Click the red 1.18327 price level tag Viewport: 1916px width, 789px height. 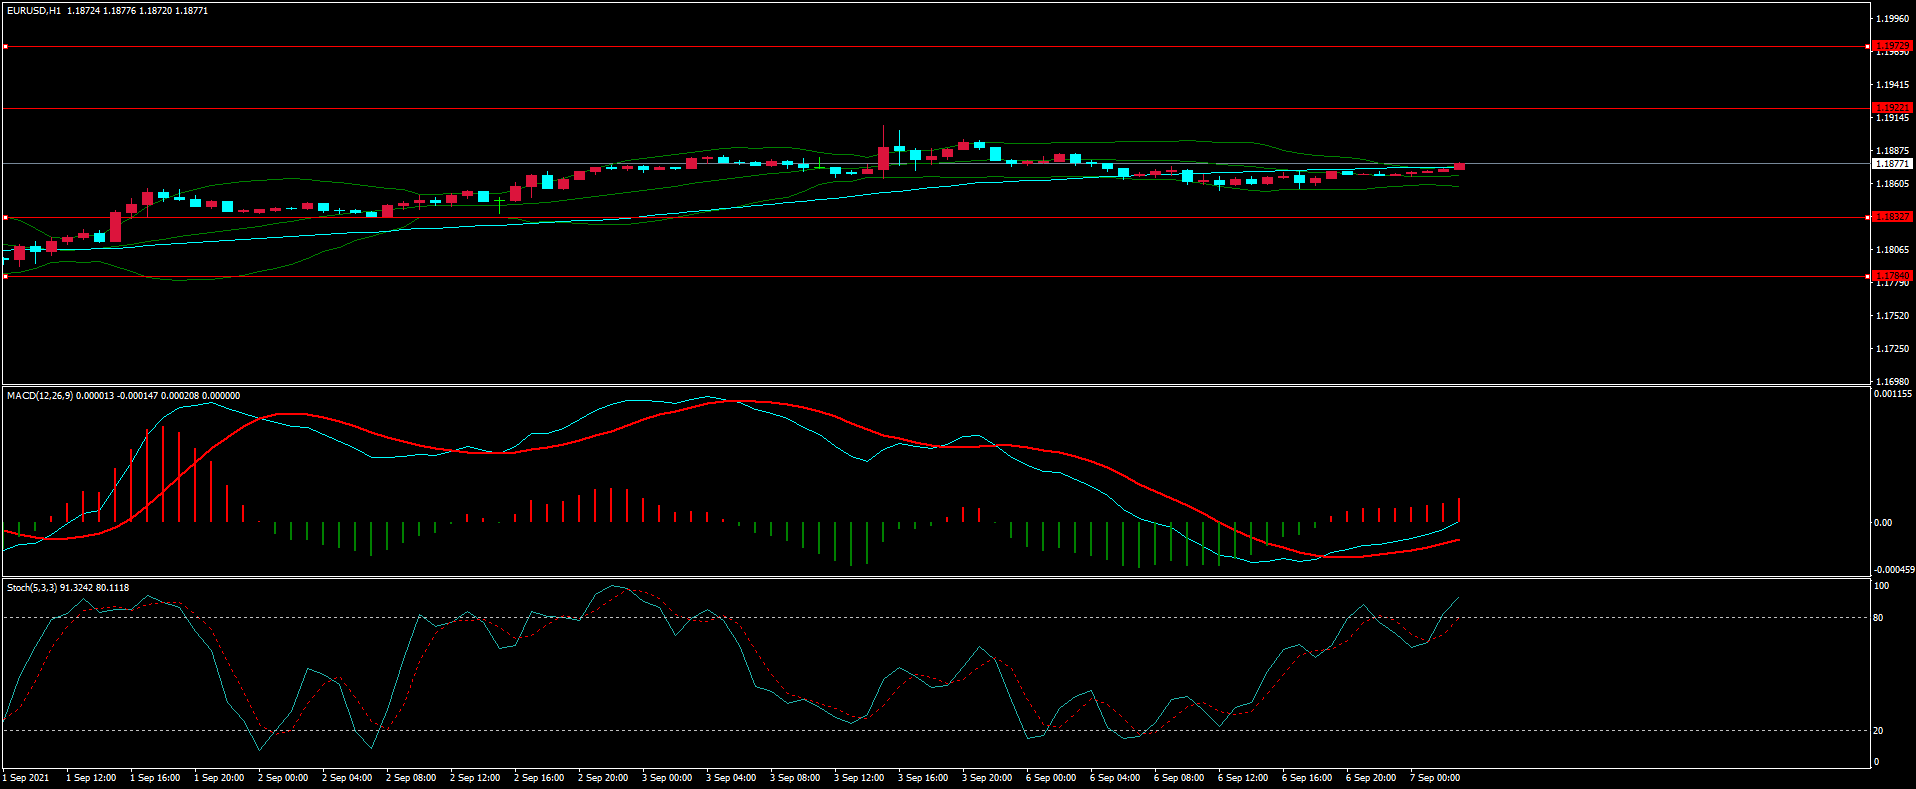(1891, 217)
